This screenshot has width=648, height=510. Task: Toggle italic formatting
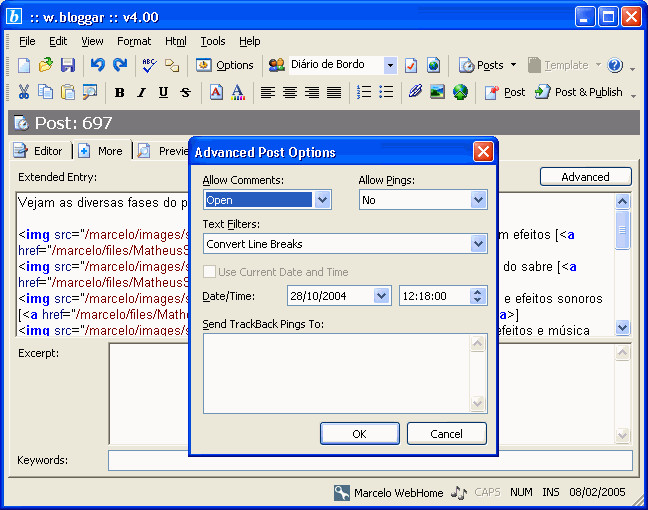click(x=141, y=92)
